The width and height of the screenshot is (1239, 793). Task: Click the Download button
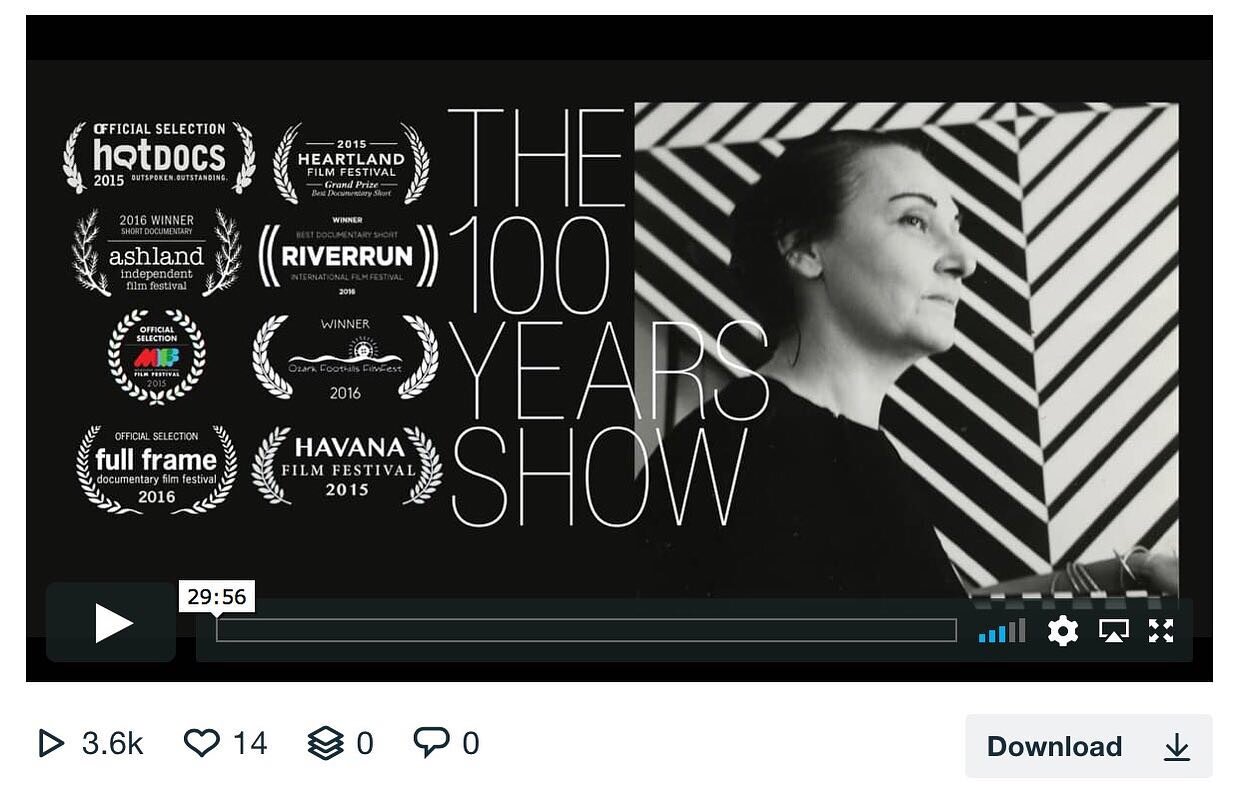click(1088, 746)
